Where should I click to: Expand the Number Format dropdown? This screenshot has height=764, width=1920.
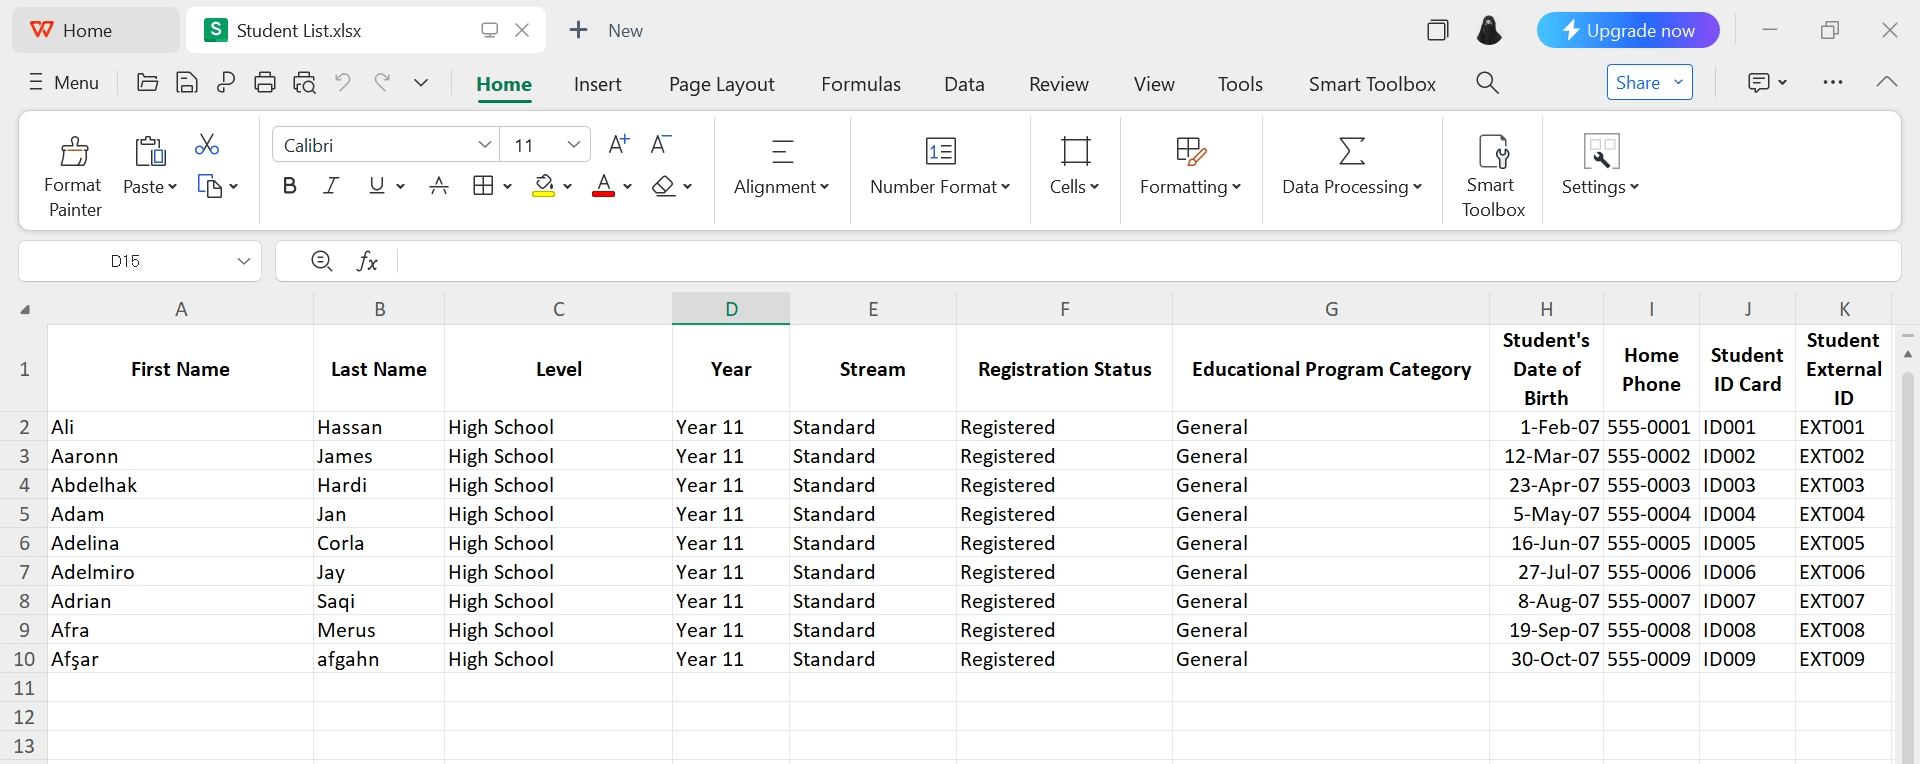940,187
